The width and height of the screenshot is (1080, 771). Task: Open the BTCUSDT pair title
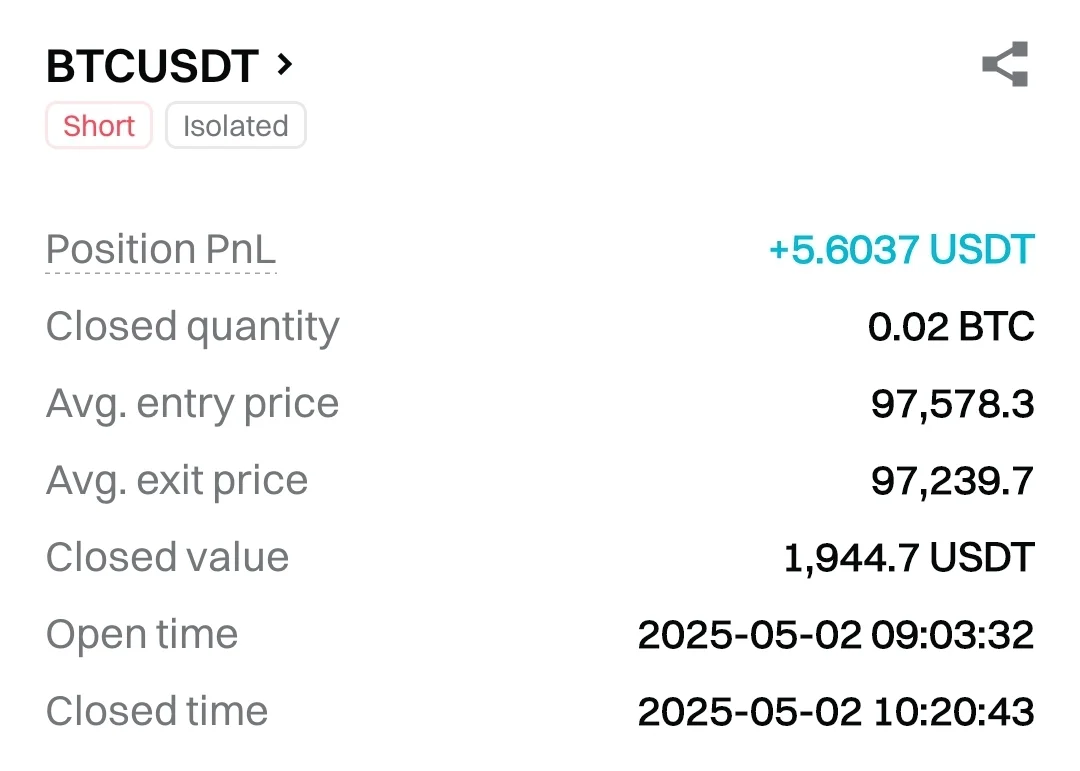[x=153, y=66]
